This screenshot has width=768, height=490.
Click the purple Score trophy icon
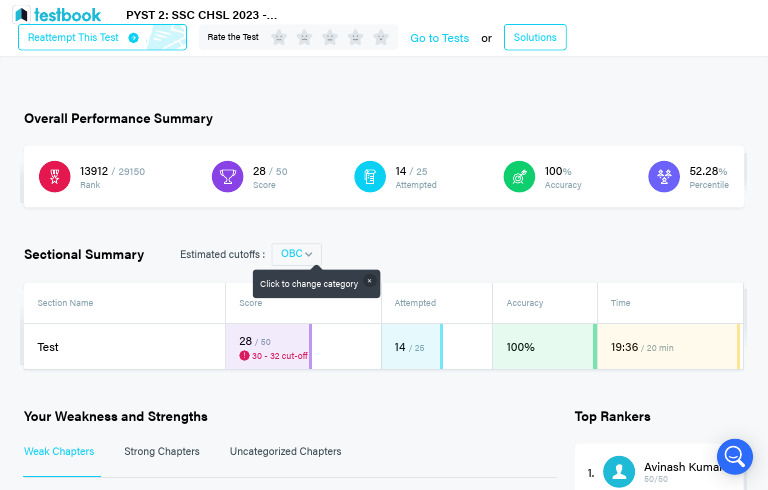(x=228, y=176)
